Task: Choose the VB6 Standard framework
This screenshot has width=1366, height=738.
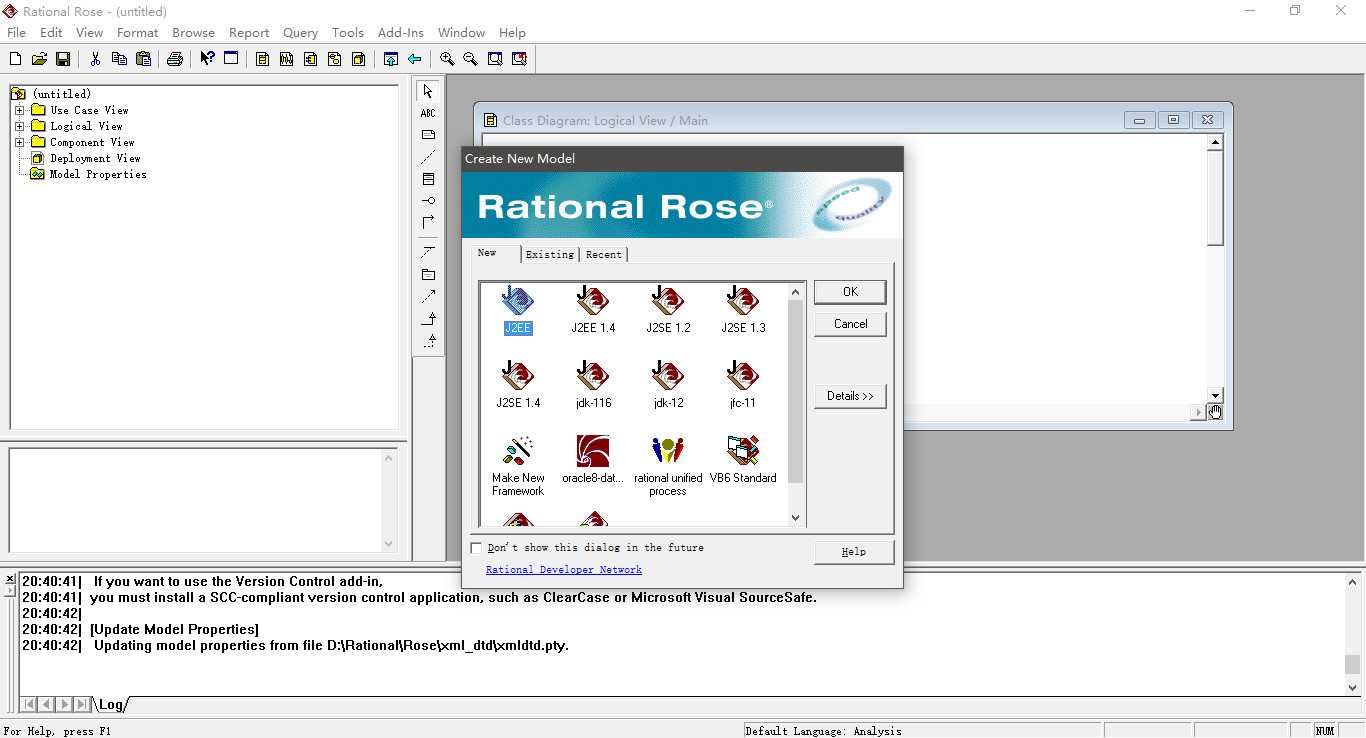Action: 743,460
